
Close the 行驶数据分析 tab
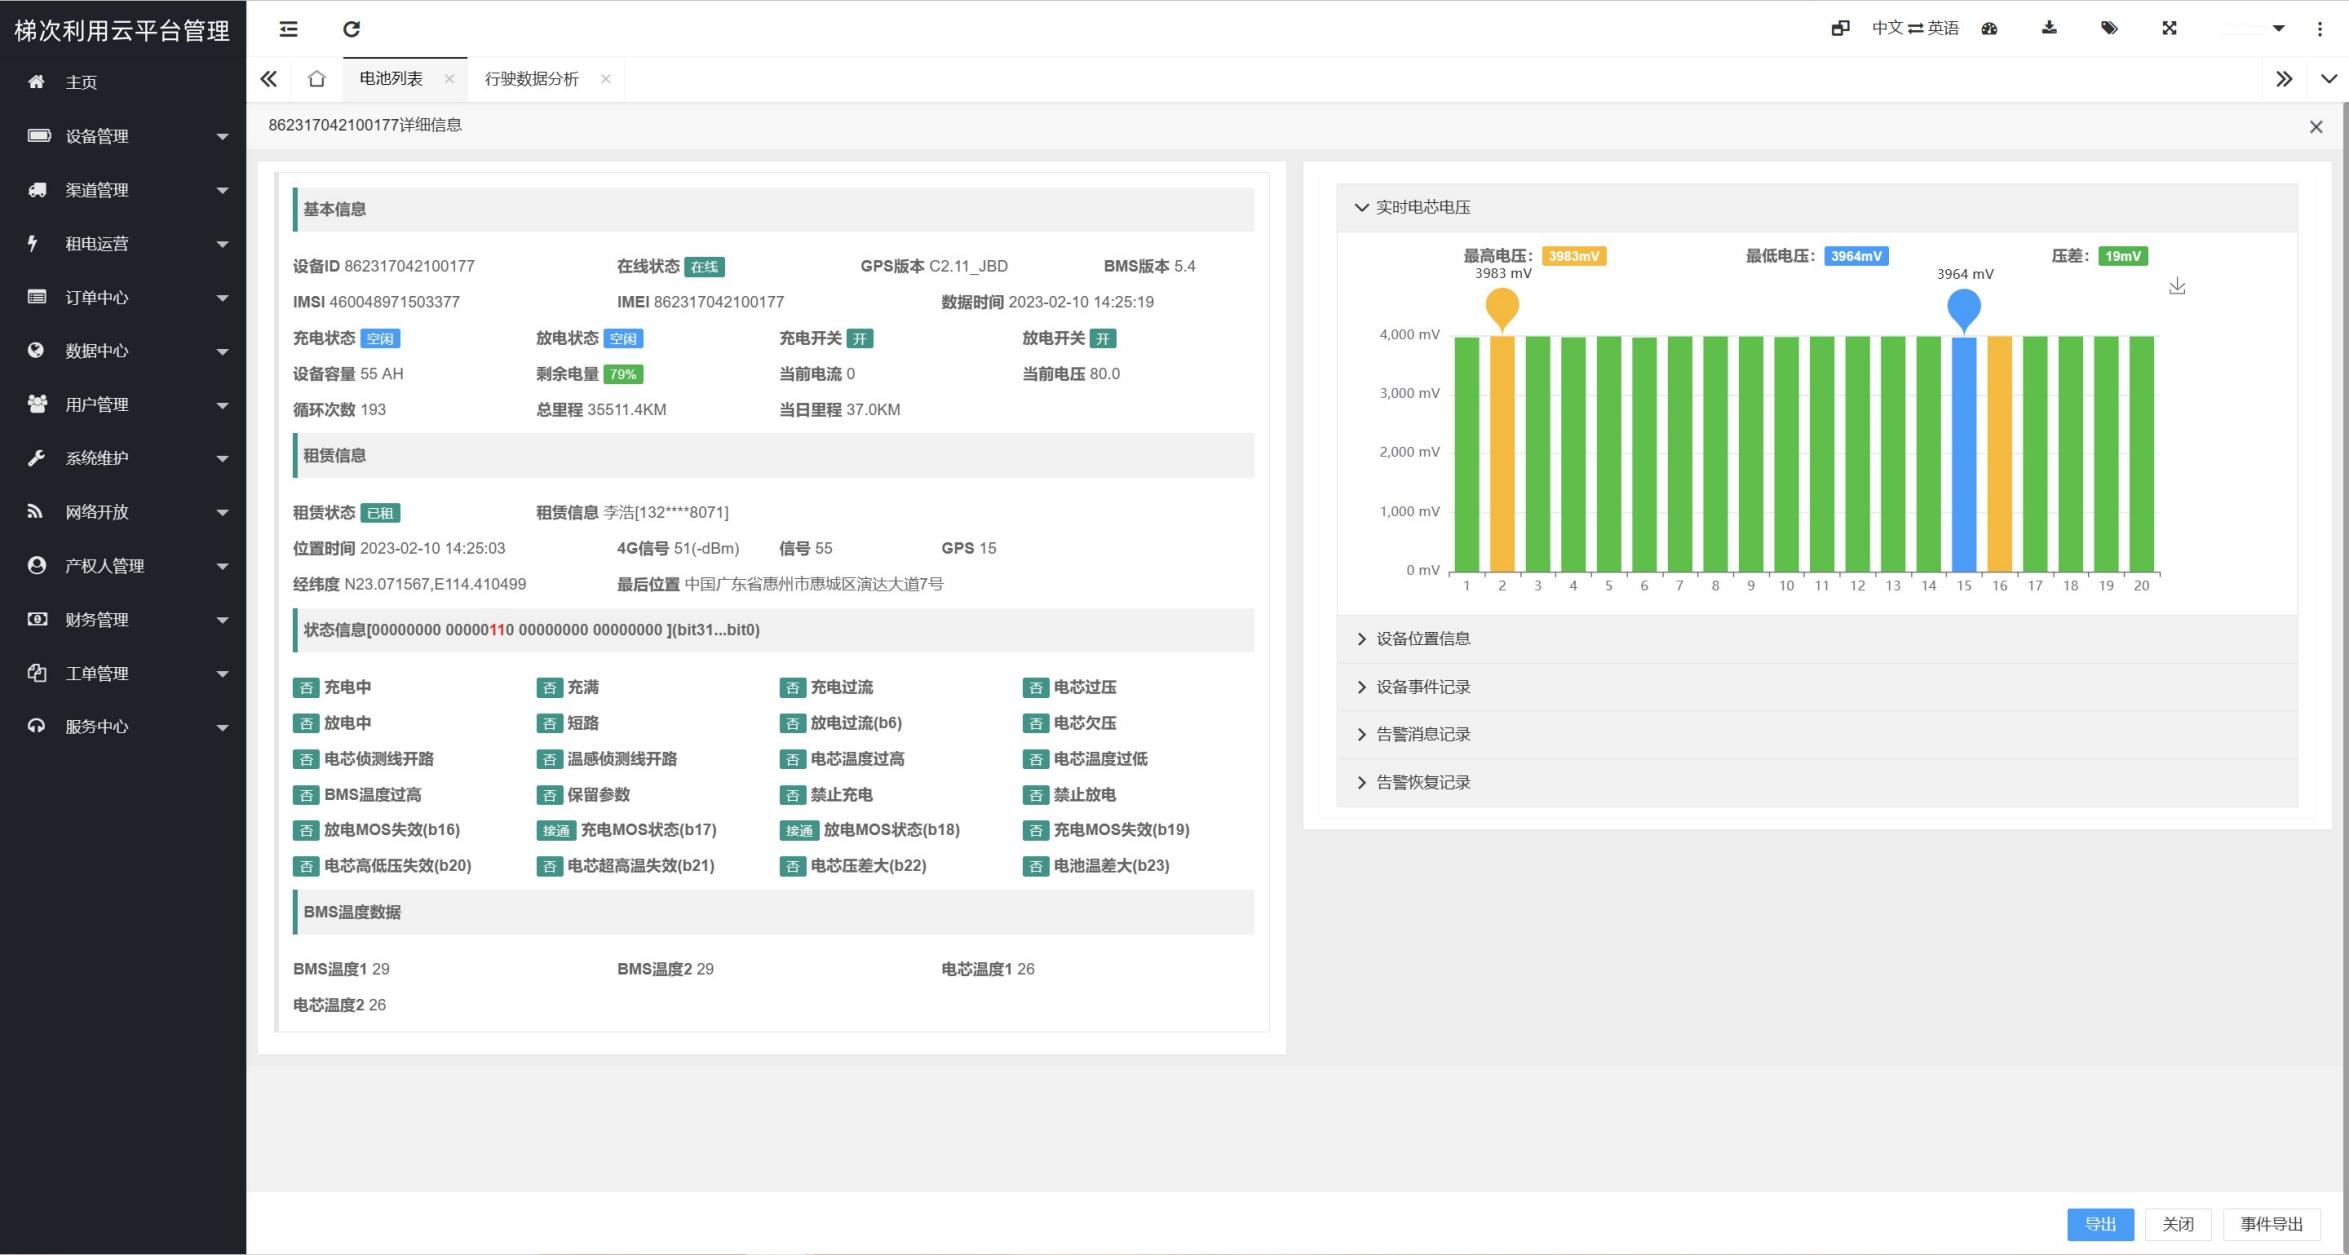[605, 79]
